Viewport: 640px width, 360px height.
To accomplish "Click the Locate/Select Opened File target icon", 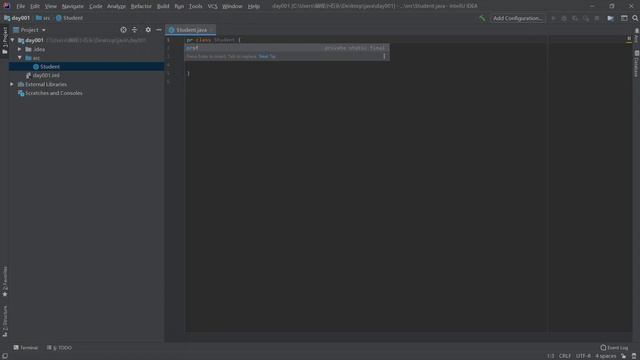I will click(x=123, y=30).
